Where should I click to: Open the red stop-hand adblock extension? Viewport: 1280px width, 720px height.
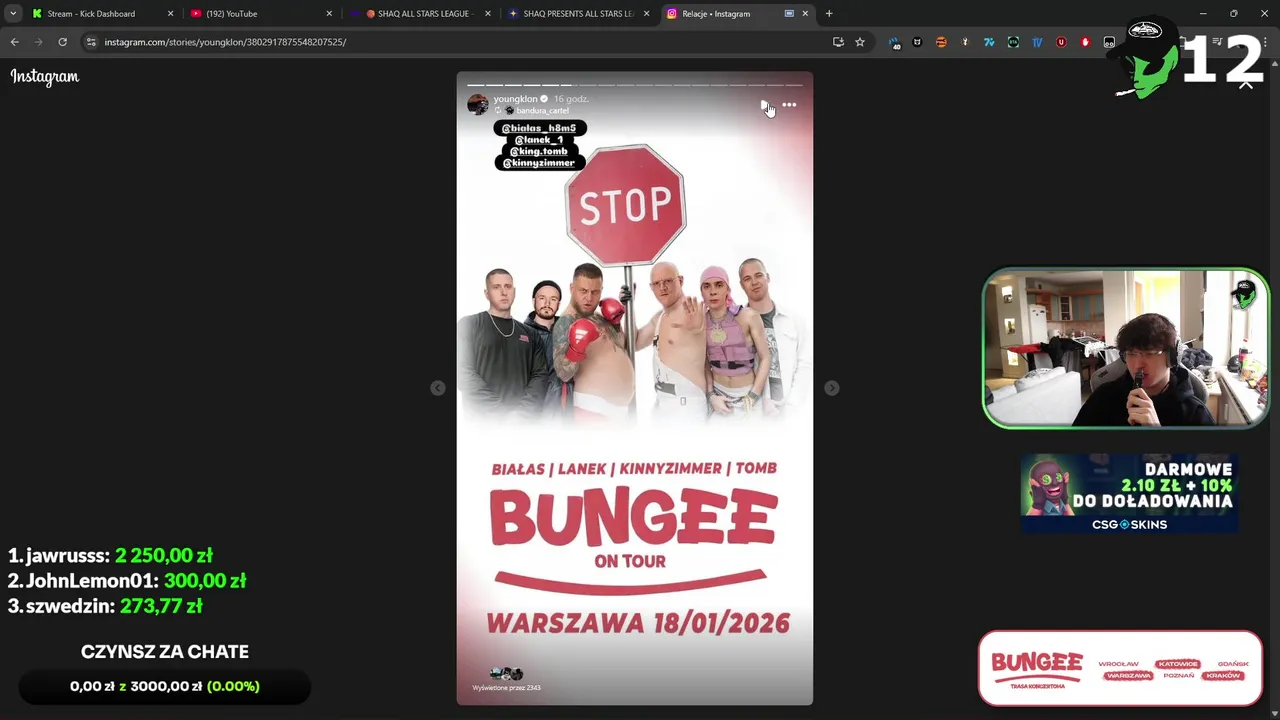click(1085, 42)
